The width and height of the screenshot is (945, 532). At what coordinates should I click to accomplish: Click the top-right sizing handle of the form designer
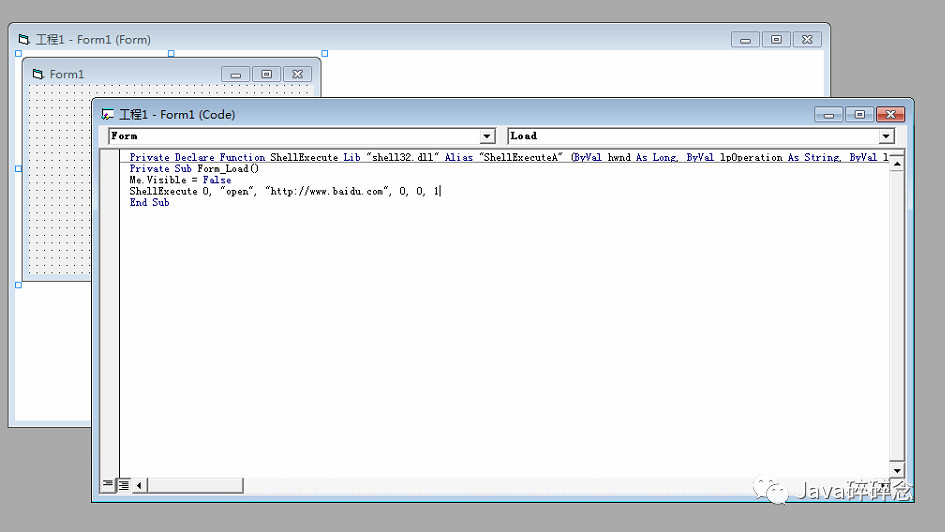(x=325, y=54)
